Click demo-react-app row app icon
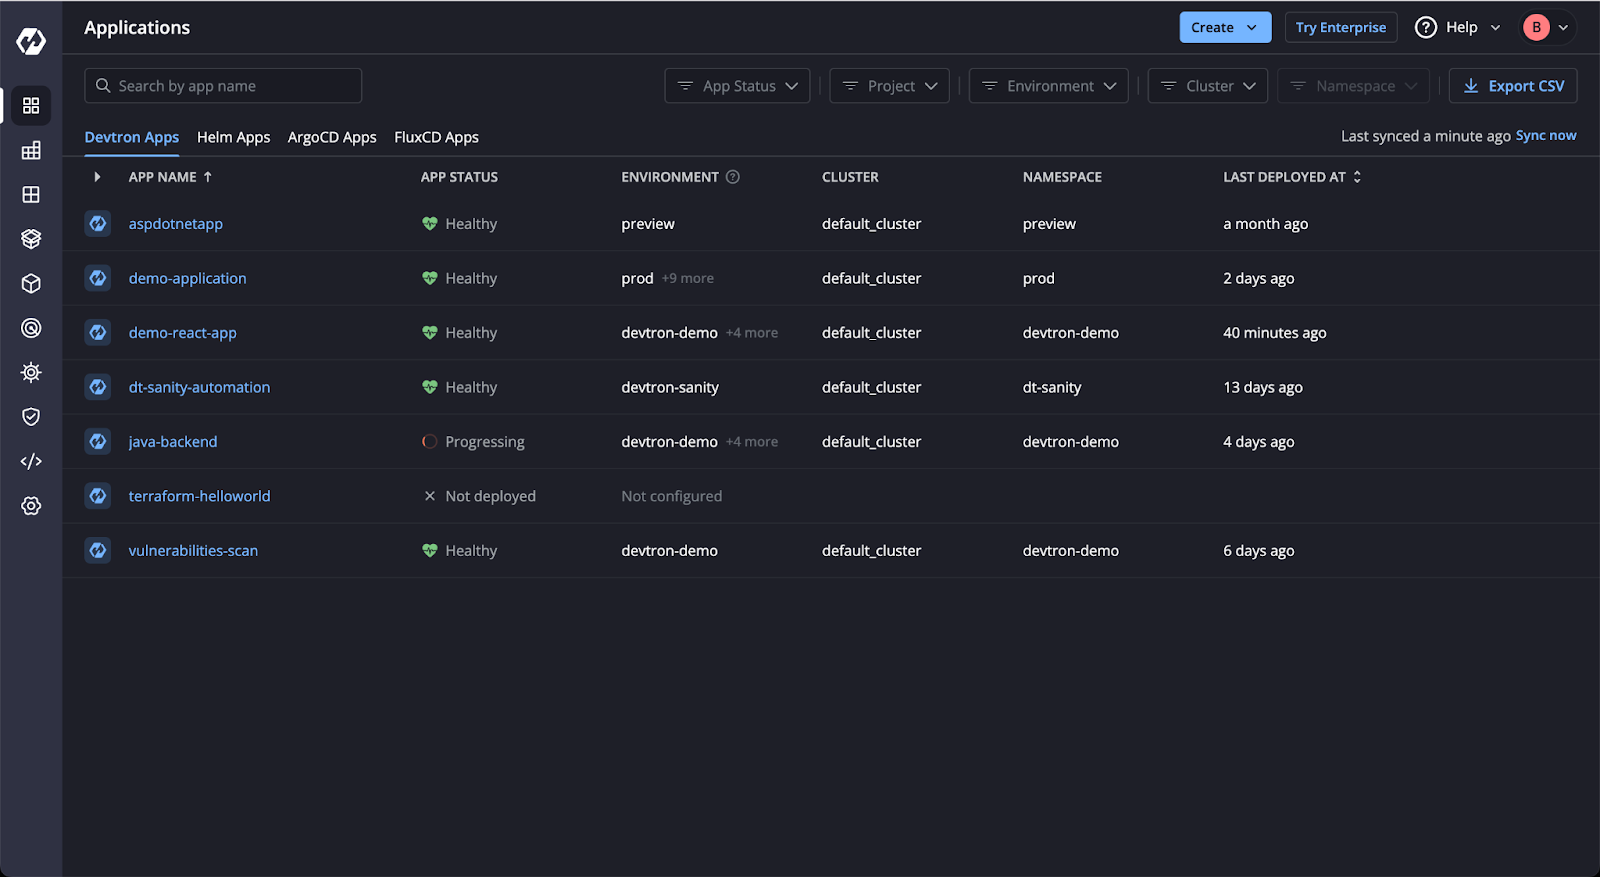 [x=98, y=332]
